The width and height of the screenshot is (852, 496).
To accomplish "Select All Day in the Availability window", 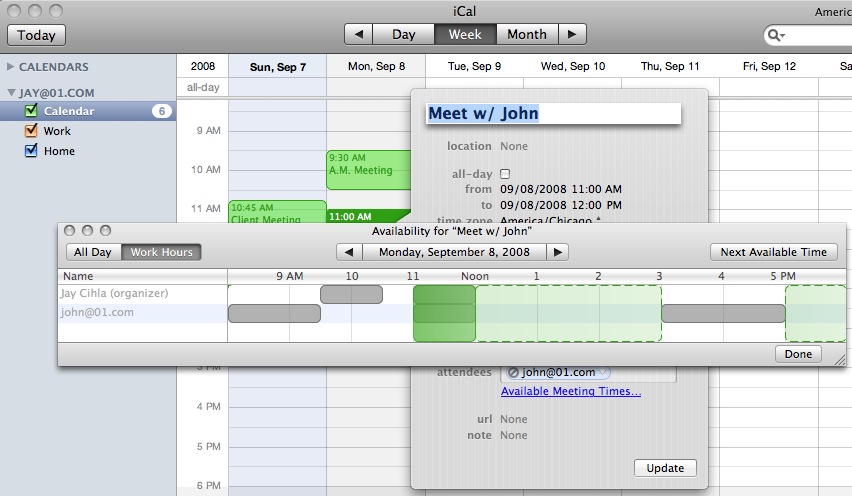I will pos(93,252).
